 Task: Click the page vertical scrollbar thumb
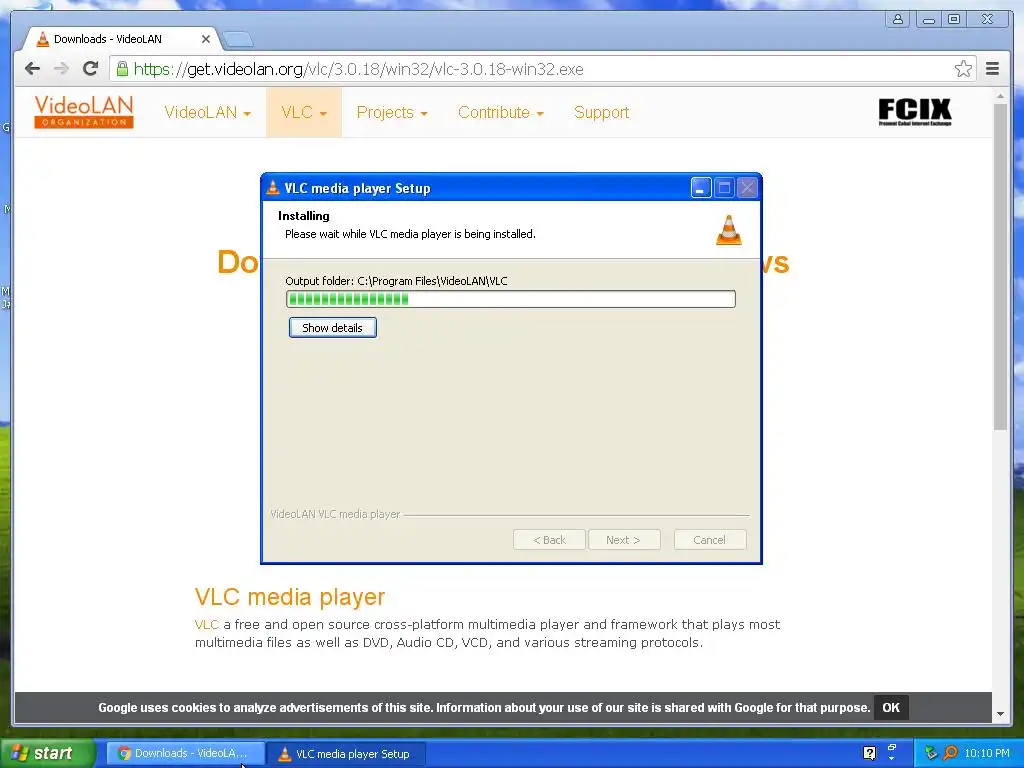pyautogui.click(x=1000, y=266)
